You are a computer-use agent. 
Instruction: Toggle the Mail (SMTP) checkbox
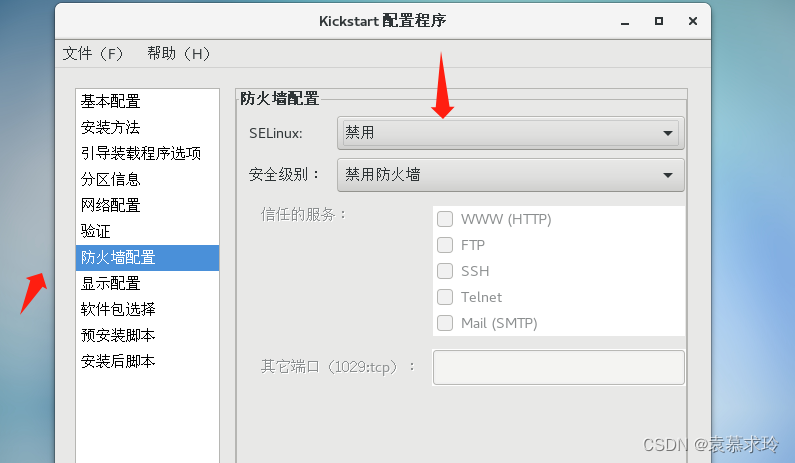(445, 323)
